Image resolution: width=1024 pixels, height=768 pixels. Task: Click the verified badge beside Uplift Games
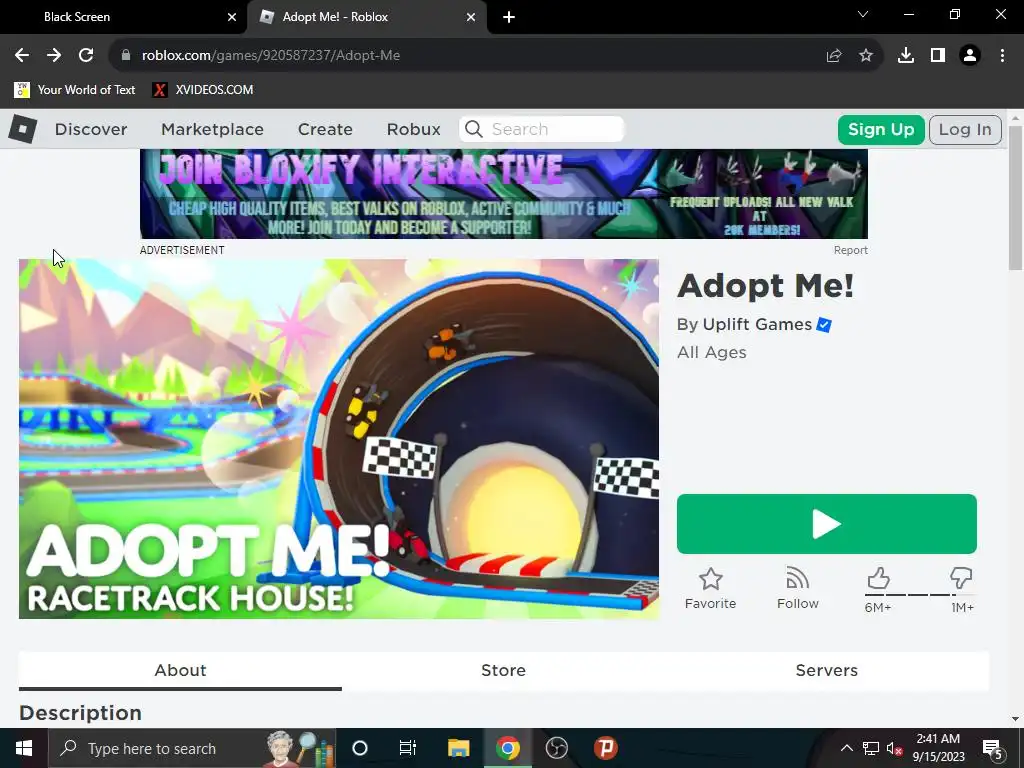coord(824,325)
